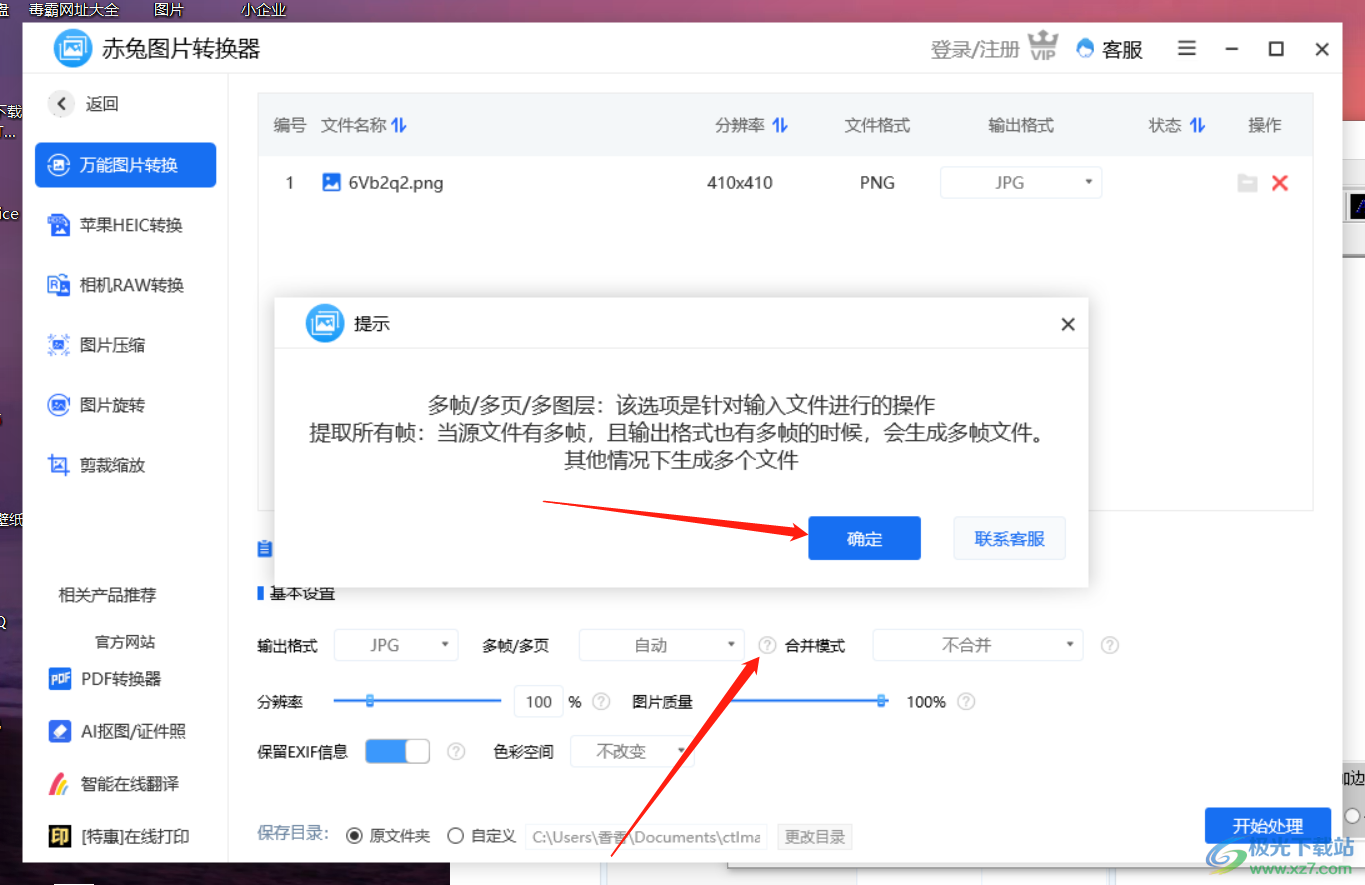This screenshot has width=1365, height=885.
Task: Click the 410x410 resolution cell
Action: [x=740, y=183]
